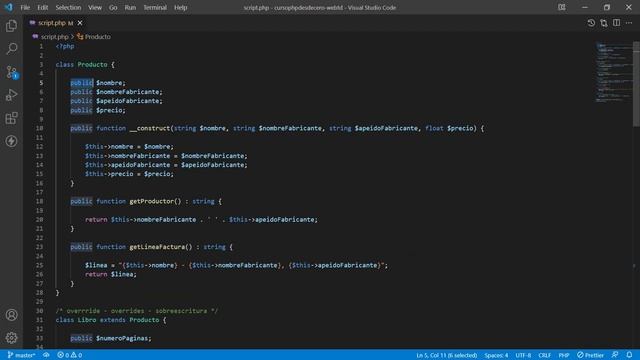Screen dimensions: 640x360
Task: Click the open changes icon
Action: 604,23
